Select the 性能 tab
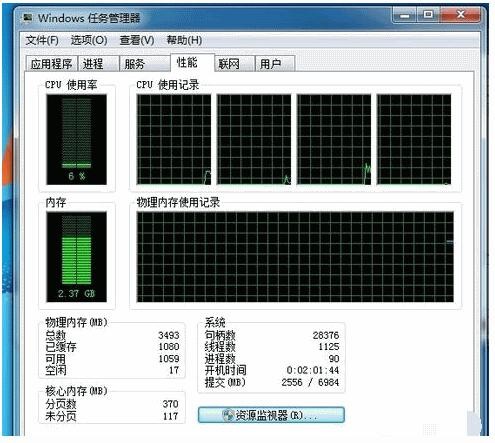The height and width of the screenshot is (443, 495). tap(192, 62)
